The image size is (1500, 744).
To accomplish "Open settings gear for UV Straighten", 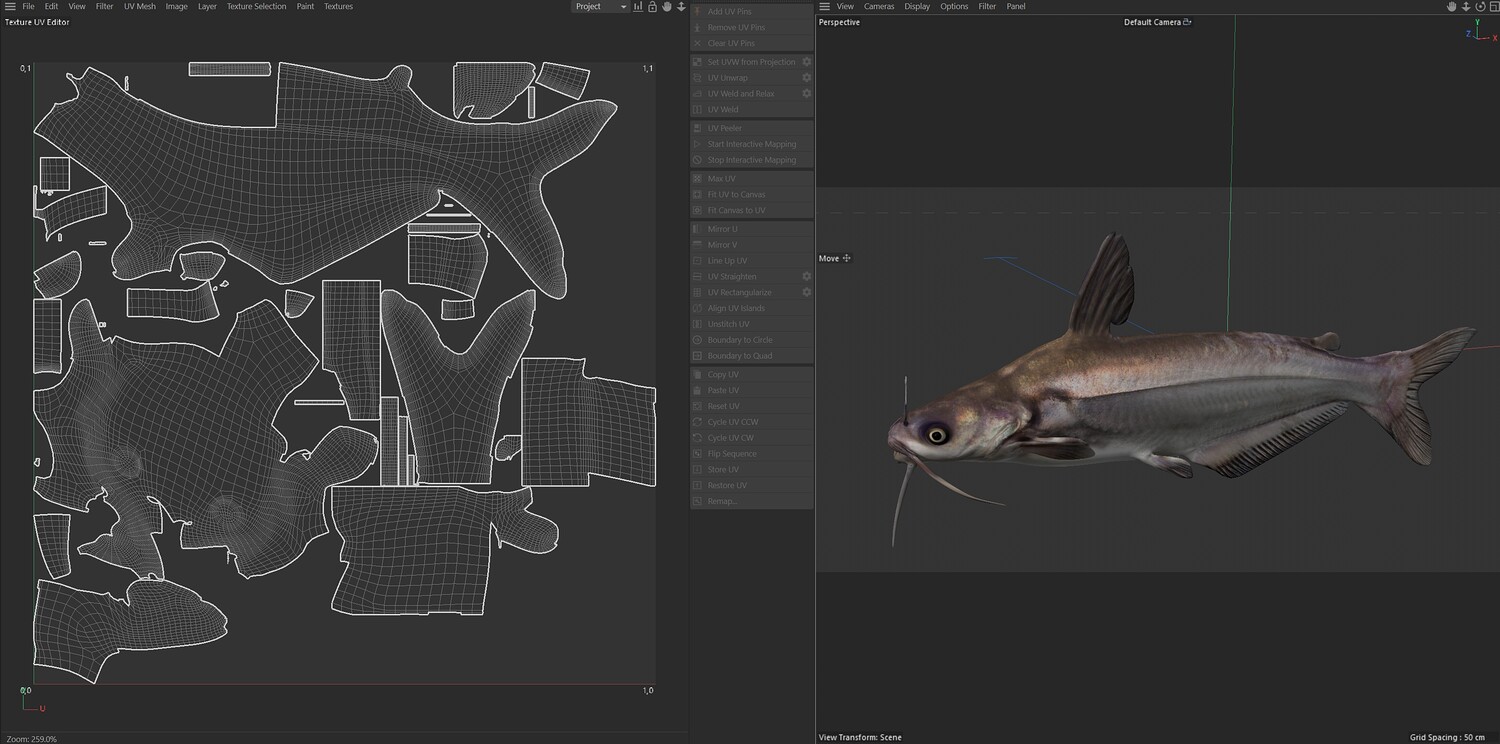I will pyautogui.click(x=806, y=277).
